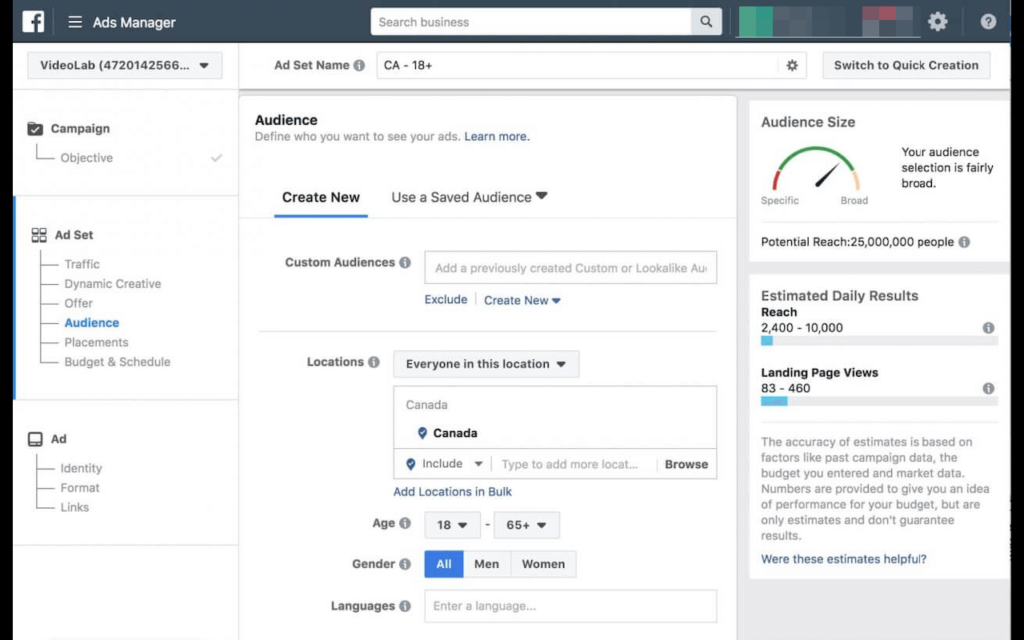
Task: Go to Audience in Ad Set section
Action: [91, 323]
